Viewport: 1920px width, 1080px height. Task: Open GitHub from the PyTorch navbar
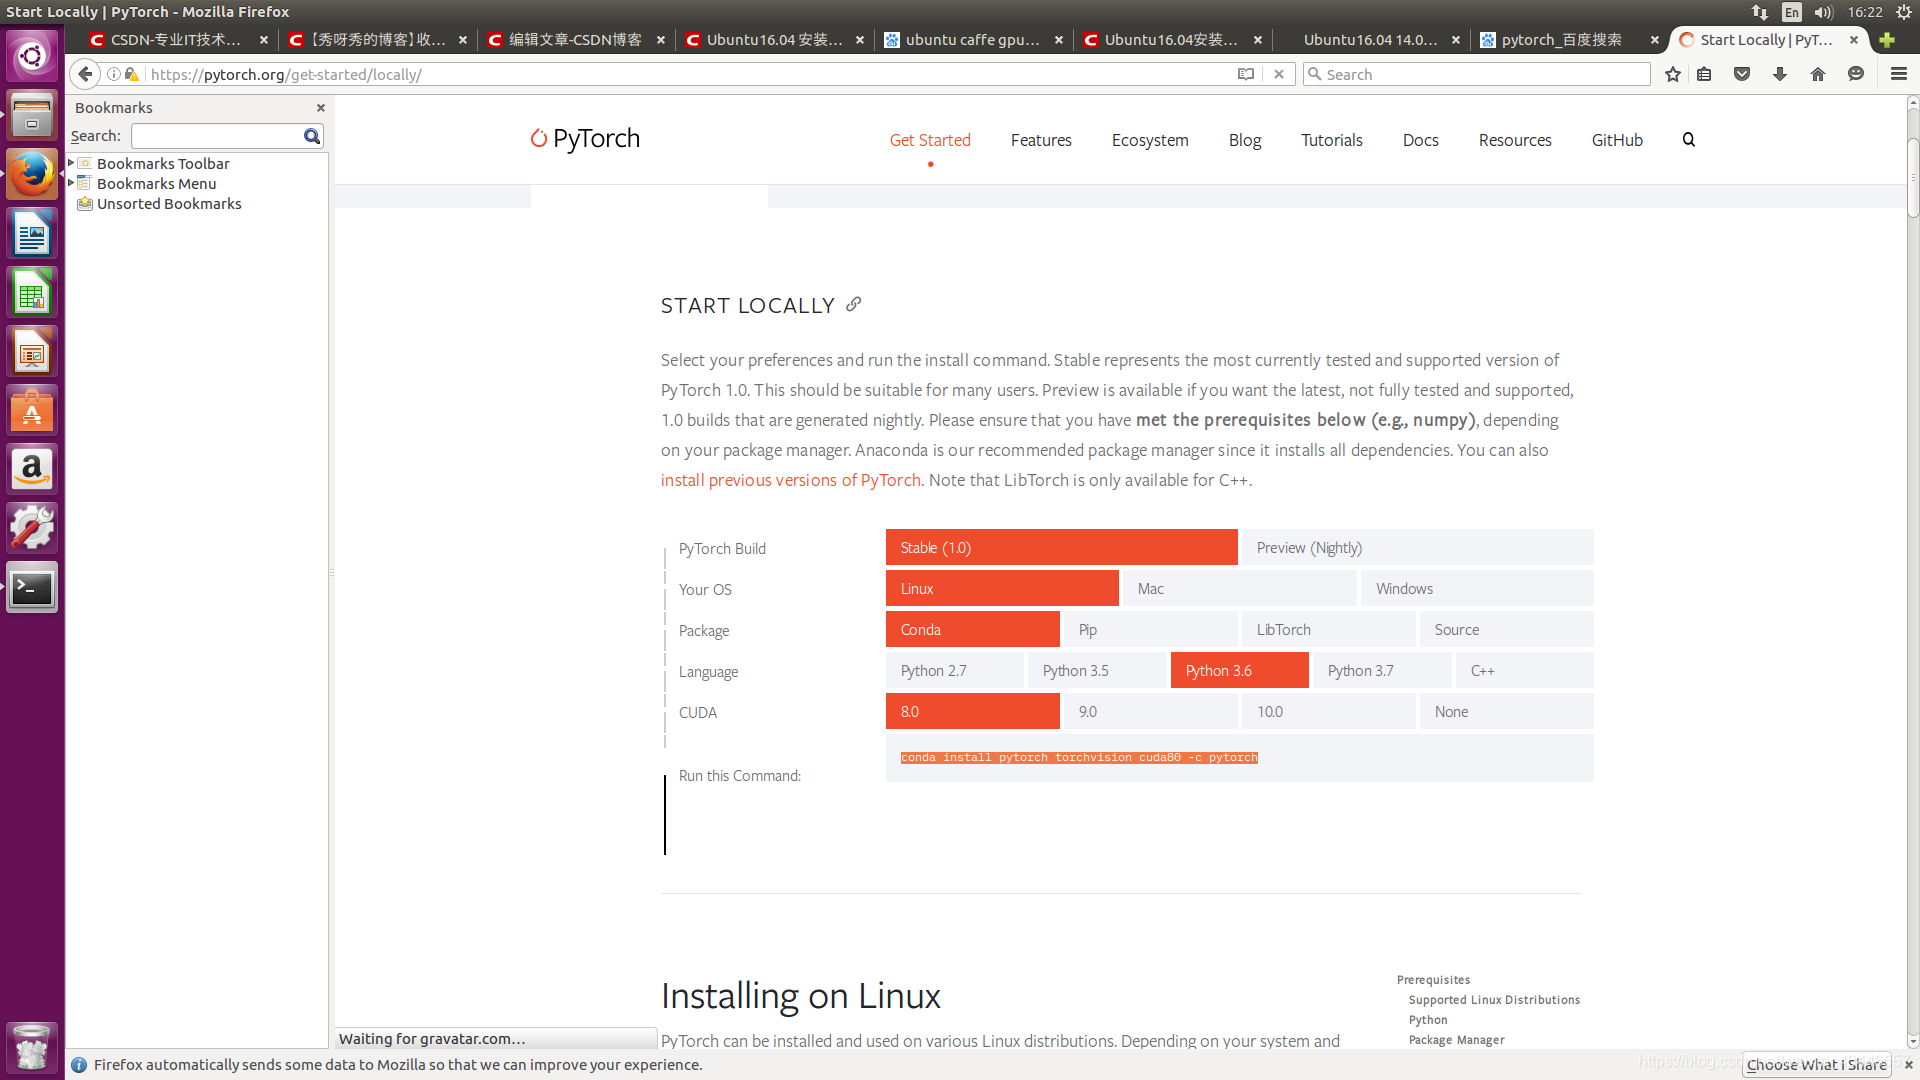[1616, 140]
